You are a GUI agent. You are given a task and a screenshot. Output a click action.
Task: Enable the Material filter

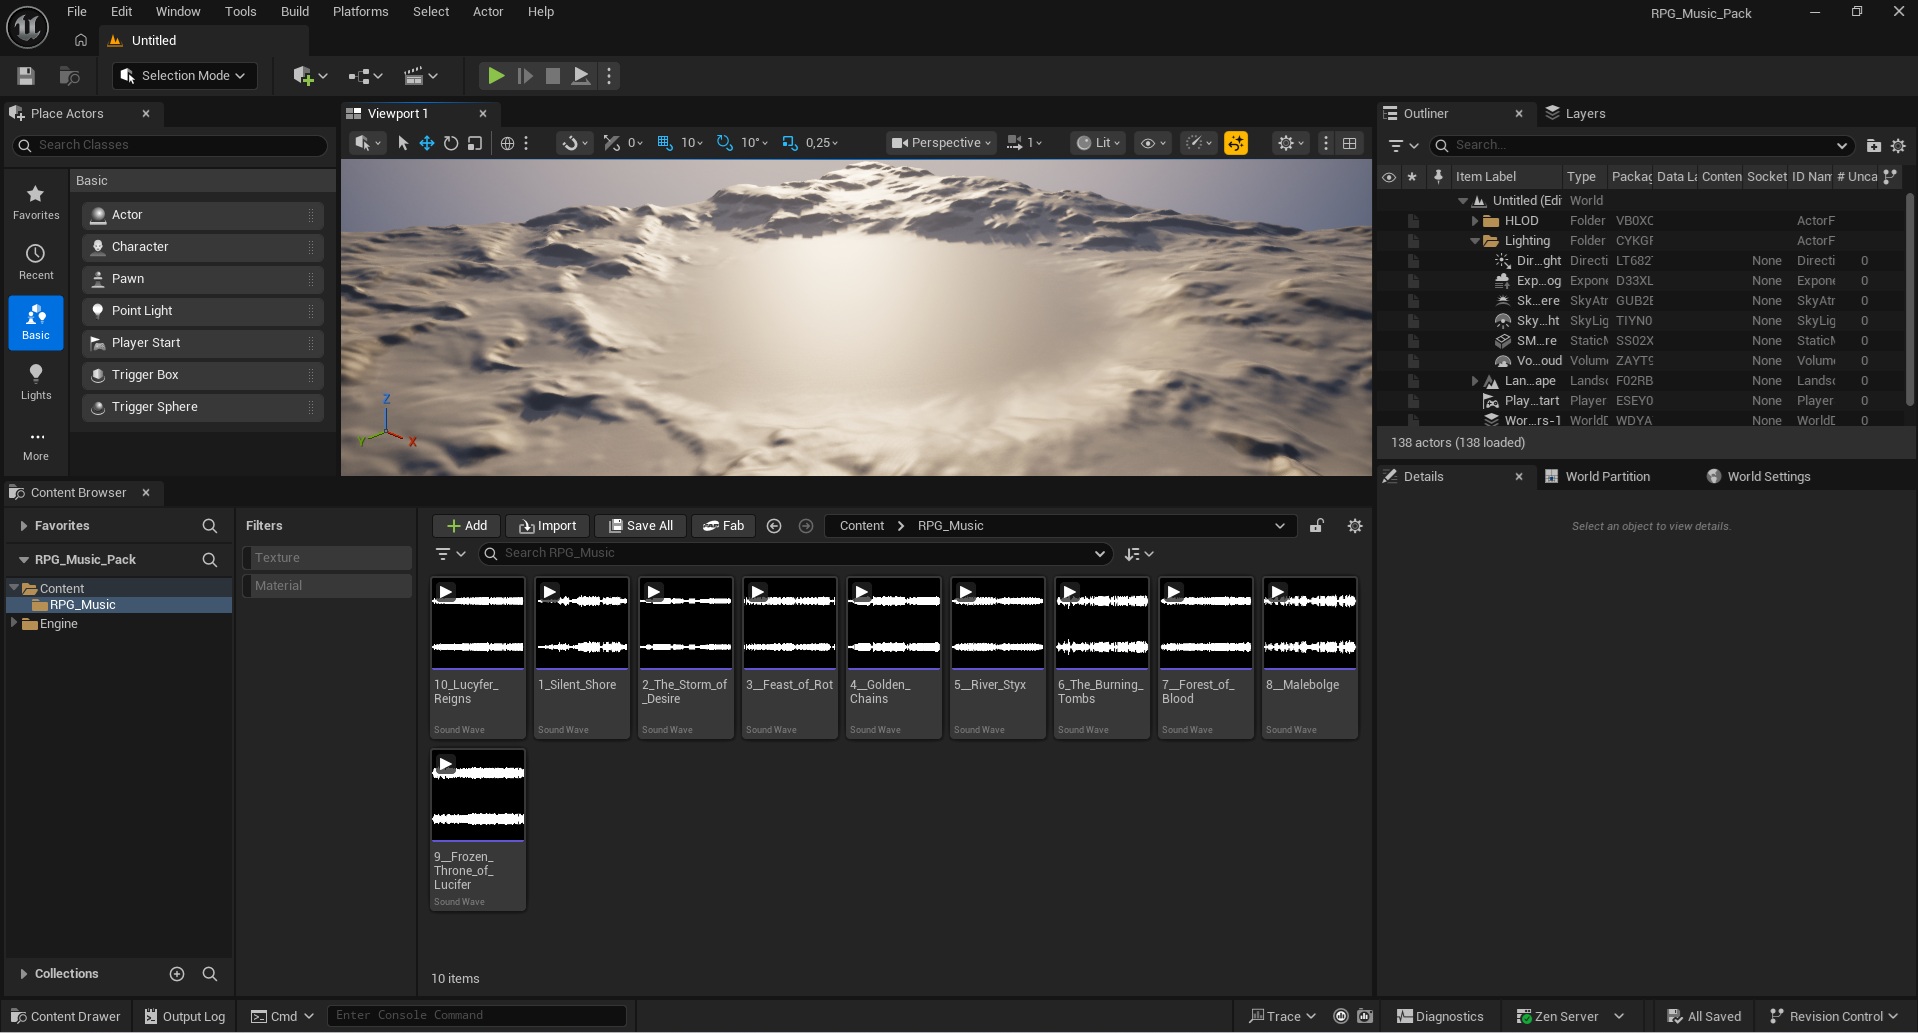[x=327, y=586]
